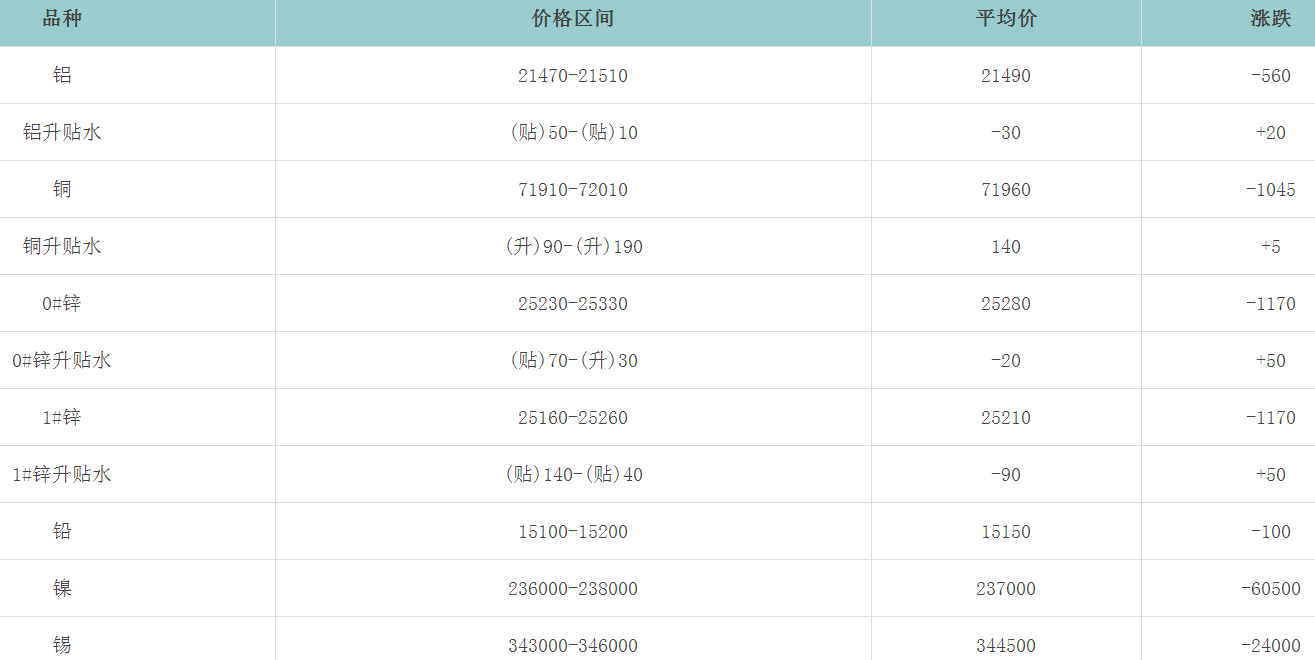
Task: Click nickel change value -60500
Action: click(x=1270, y=589)
